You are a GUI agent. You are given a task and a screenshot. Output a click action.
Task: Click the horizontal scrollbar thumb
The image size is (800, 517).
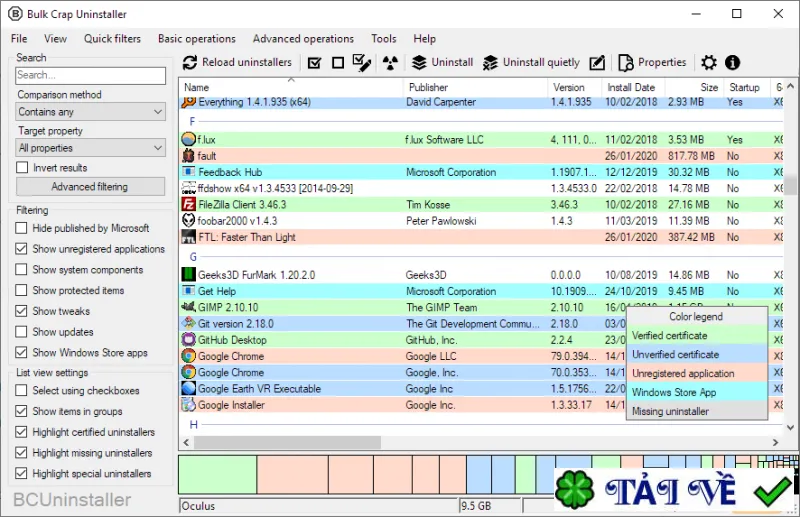[x=287, y=442]
